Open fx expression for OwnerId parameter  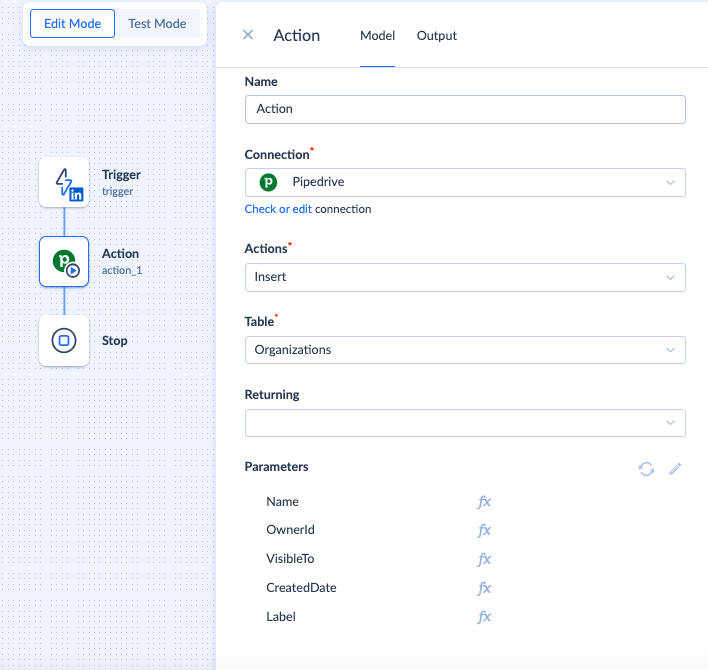pos(484,530)
